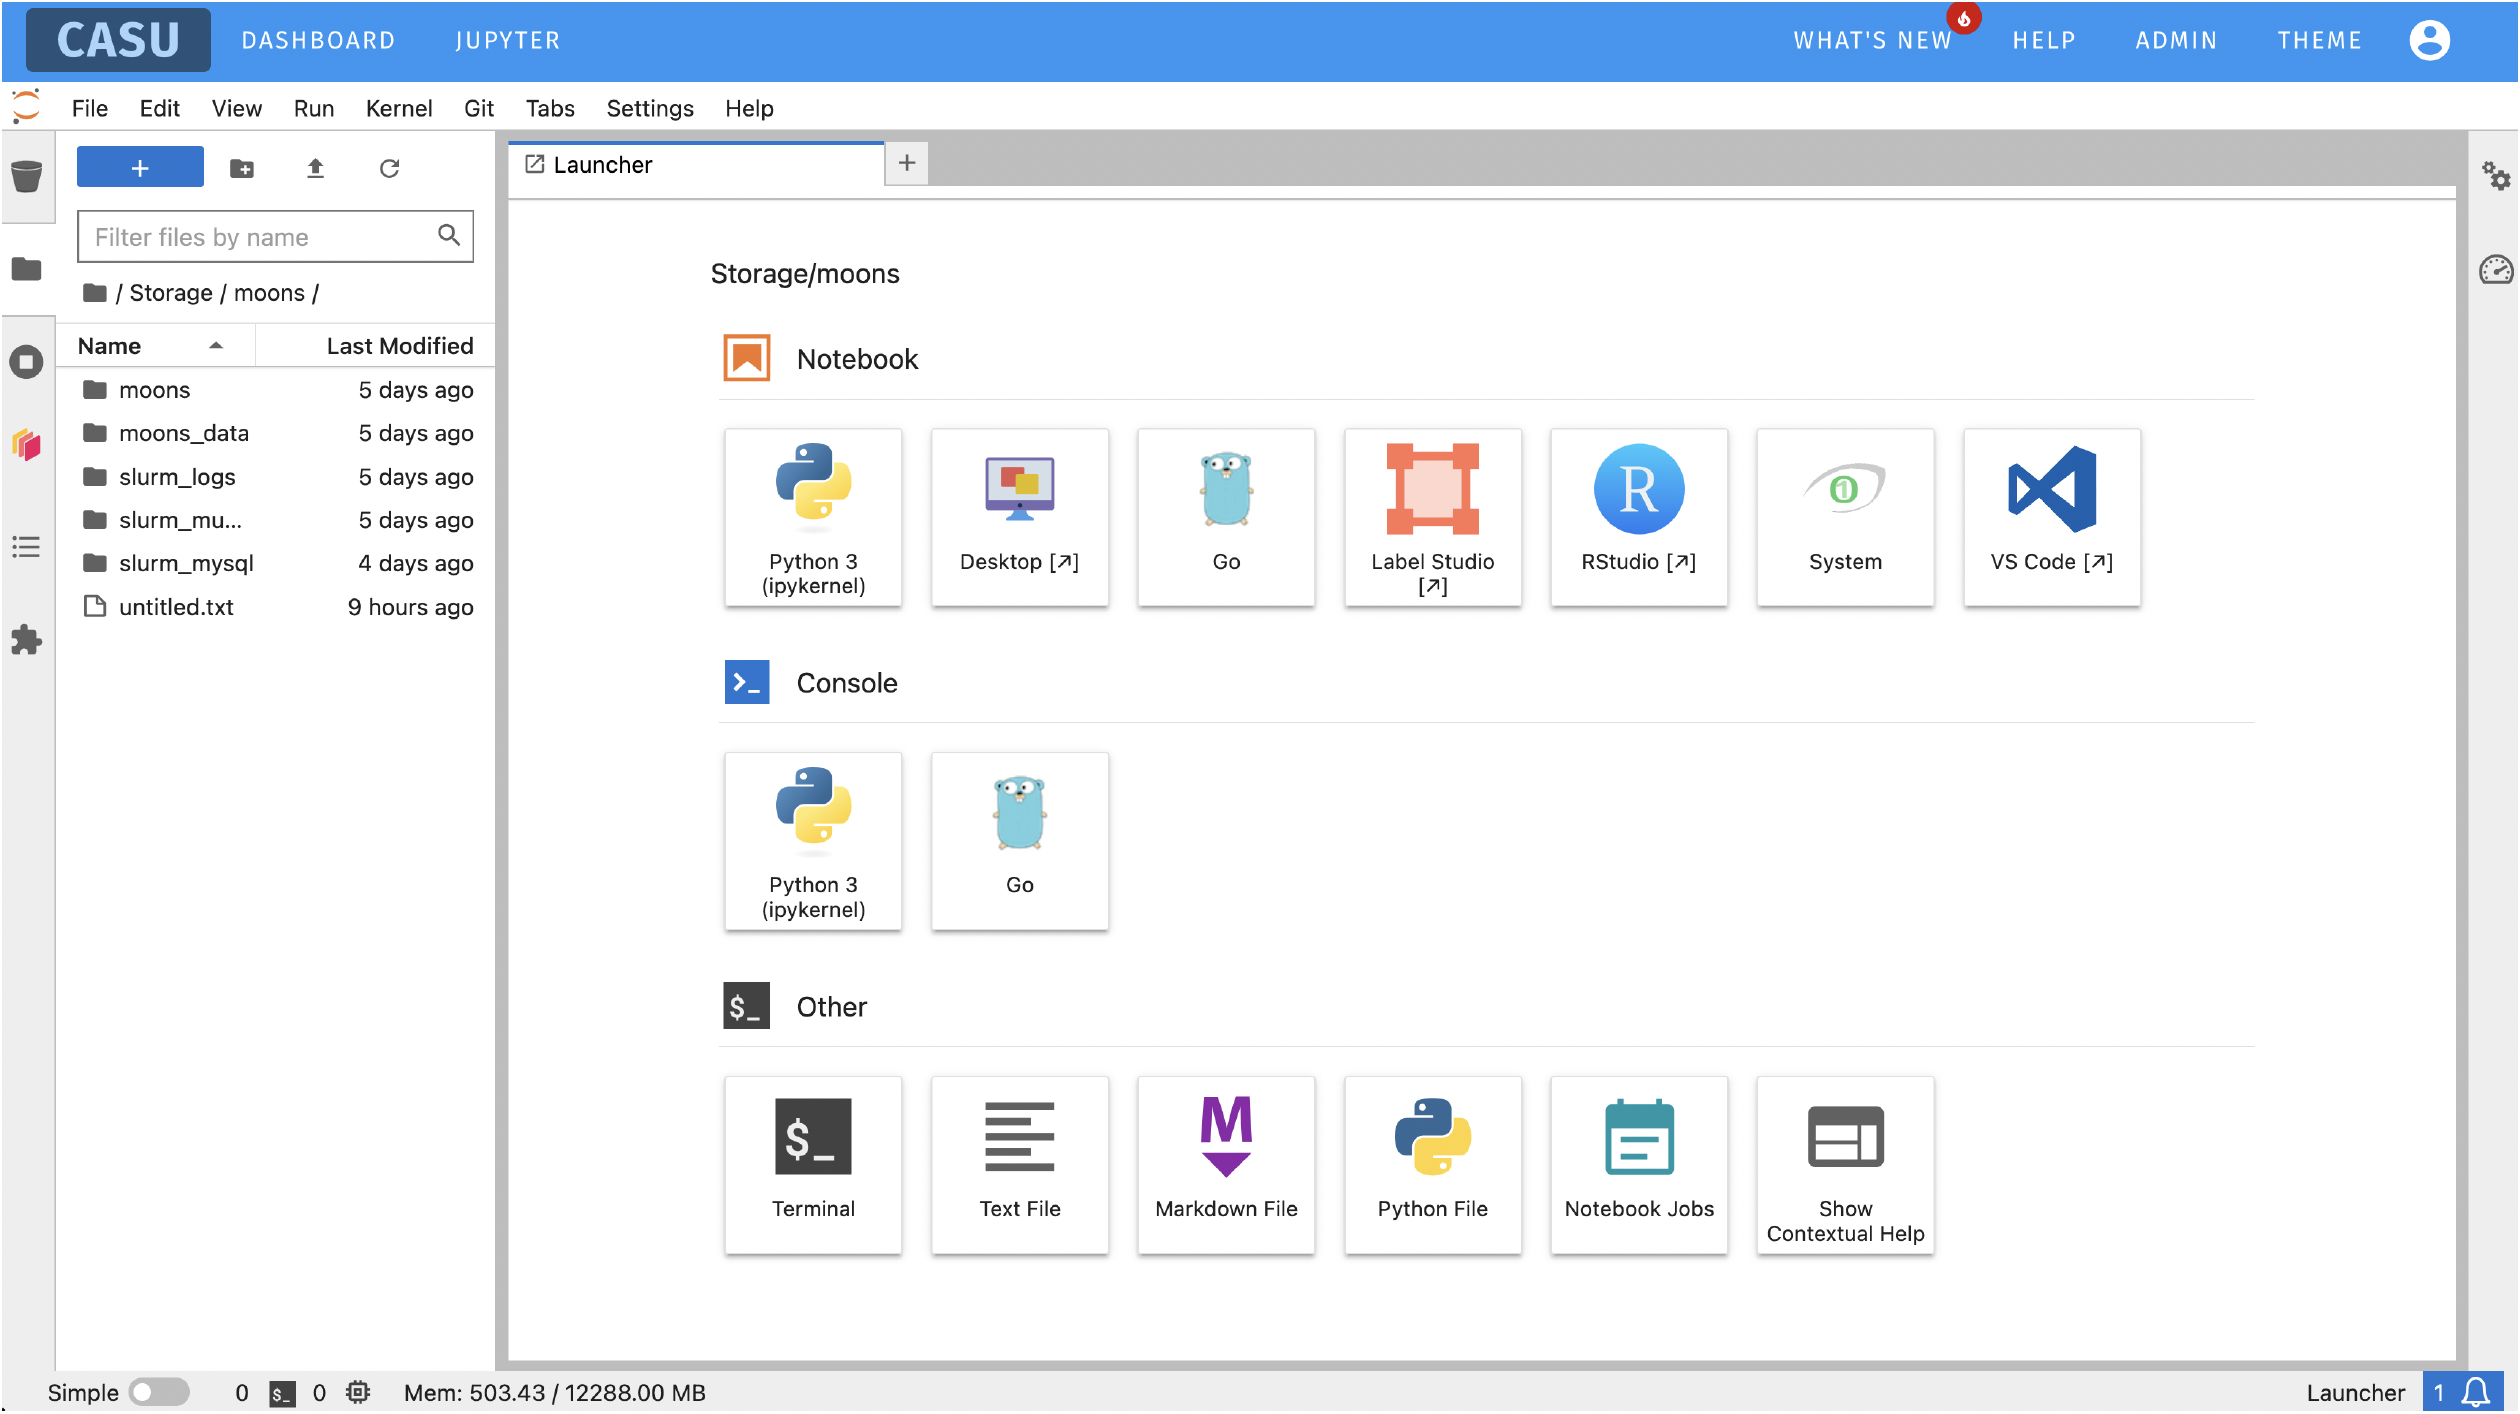Open the Git sidebar panel icon

pyautogui.click(x=27, y=445)
